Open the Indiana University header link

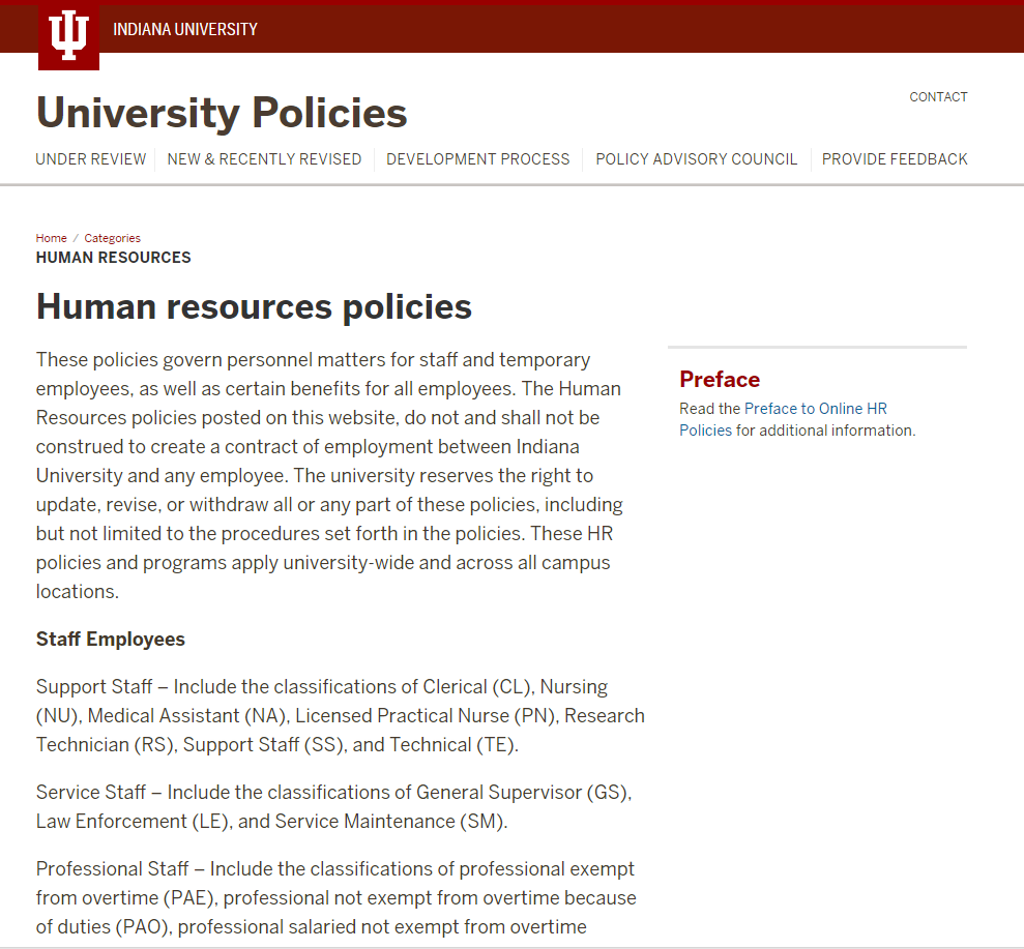(x=185, y=29)
